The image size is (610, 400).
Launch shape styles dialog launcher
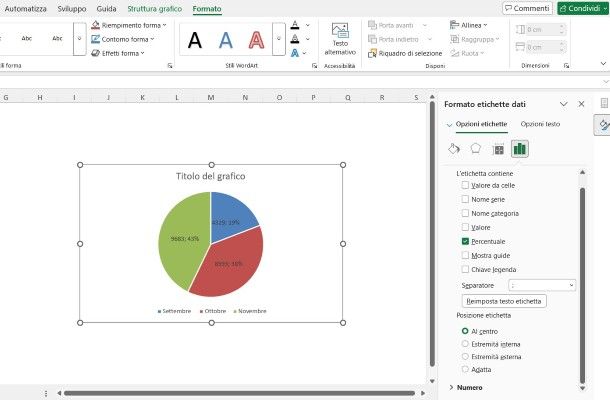170,66
